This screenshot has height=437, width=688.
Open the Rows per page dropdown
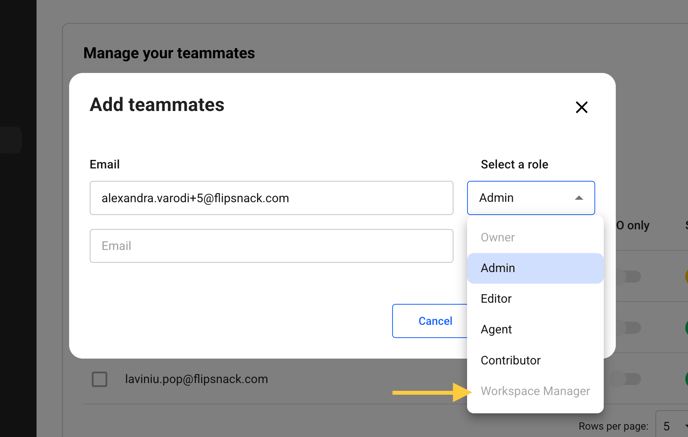click(x=671, y=426)
